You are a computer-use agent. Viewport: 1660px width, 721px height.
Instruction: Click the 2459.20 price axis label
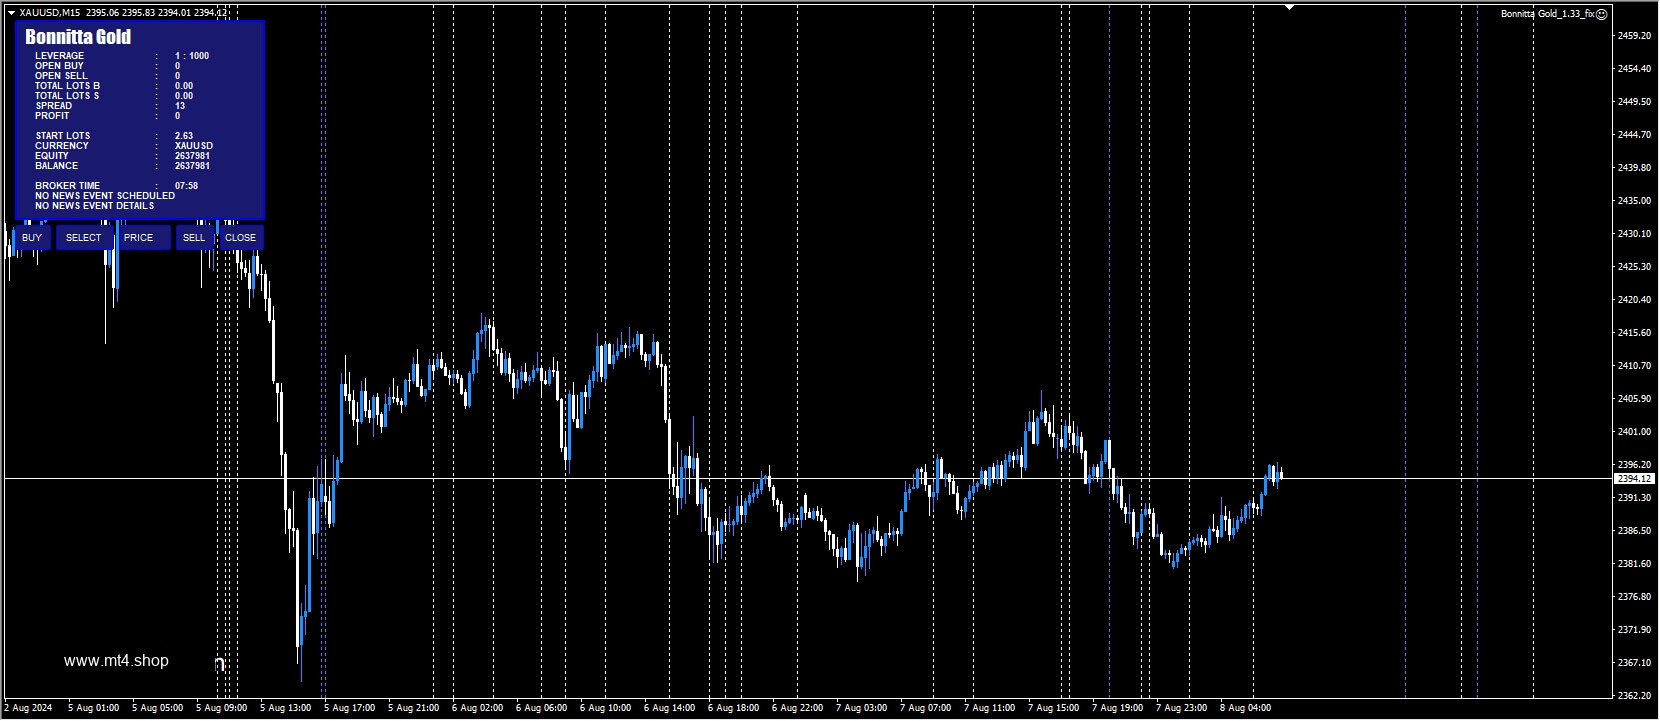[1634, 36]
